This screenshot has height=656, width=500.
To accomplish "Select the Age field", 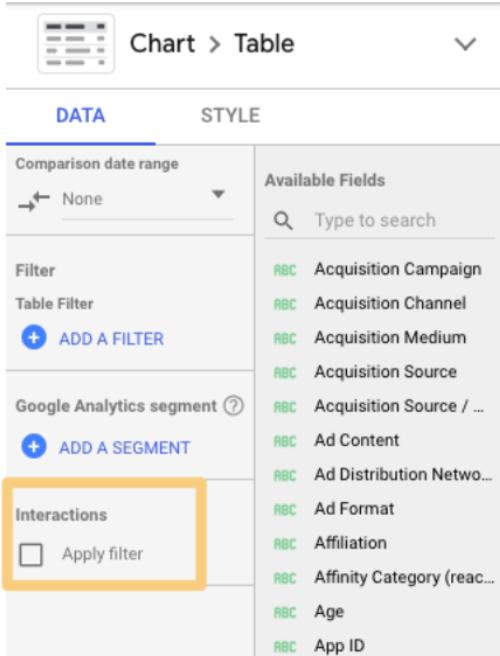I will [329, 612].
